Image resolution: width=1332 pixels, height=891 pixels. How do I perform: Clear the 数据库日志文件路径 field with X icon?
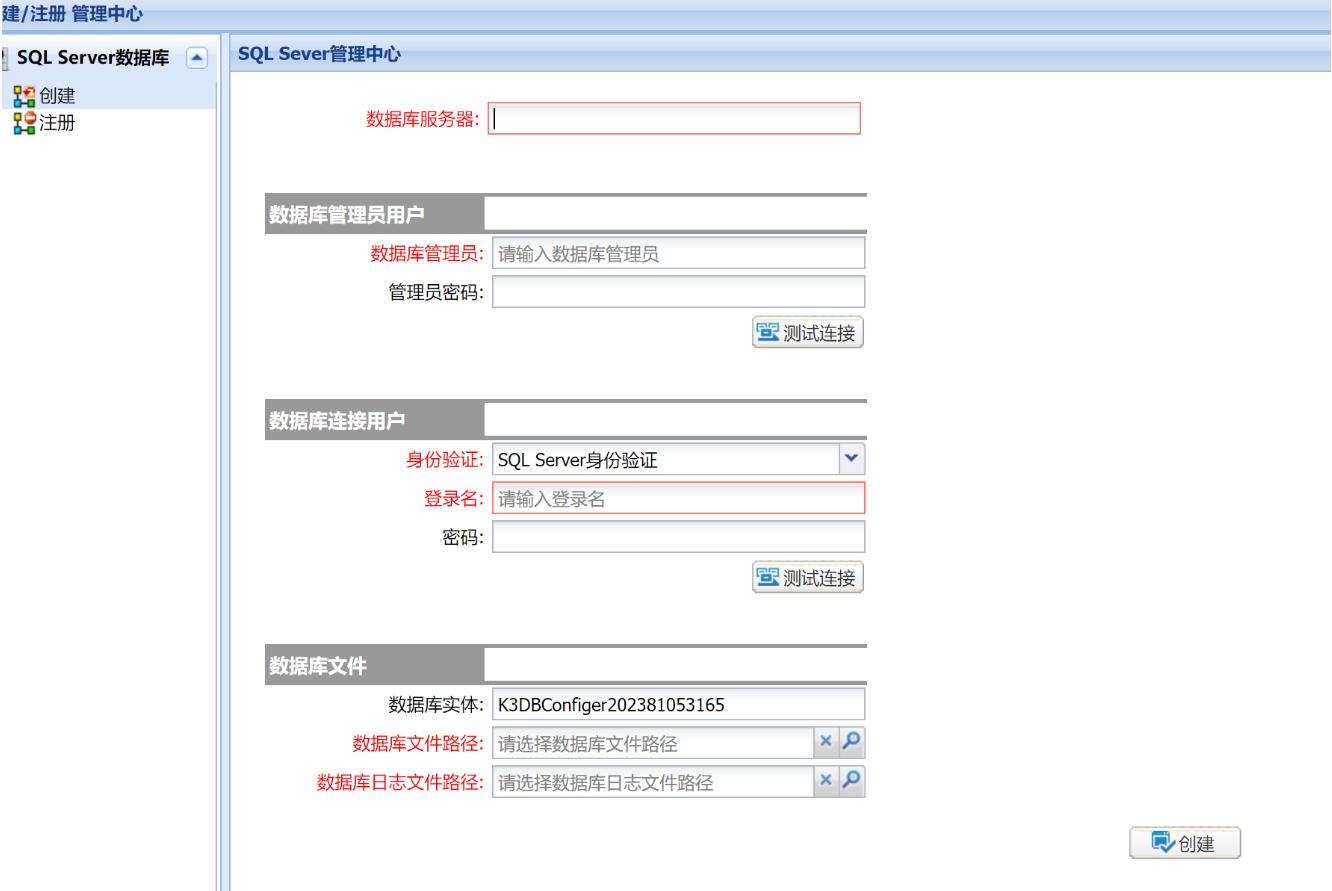click(x=826, y=780)
